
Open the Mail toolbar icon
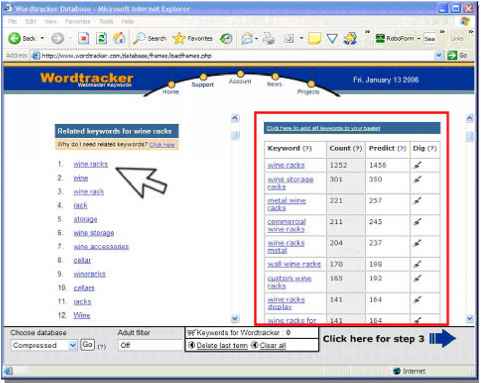click(x=247, y=39)
